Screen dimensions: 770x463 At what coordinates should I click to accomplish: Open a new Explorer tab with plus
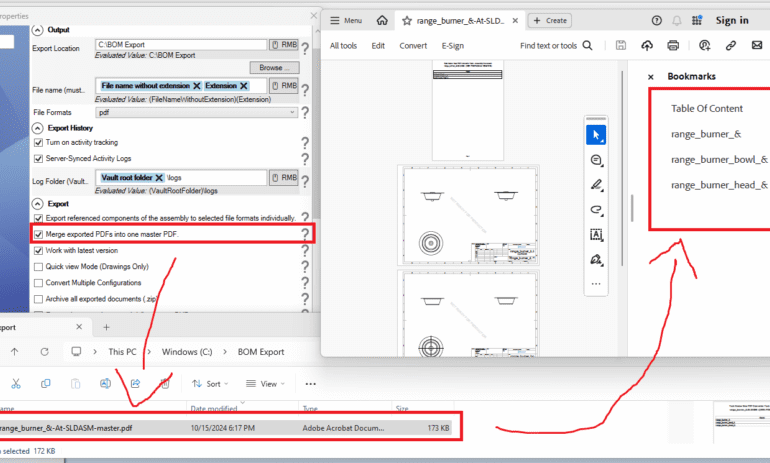pyautogui.click(x=106, y=327)
